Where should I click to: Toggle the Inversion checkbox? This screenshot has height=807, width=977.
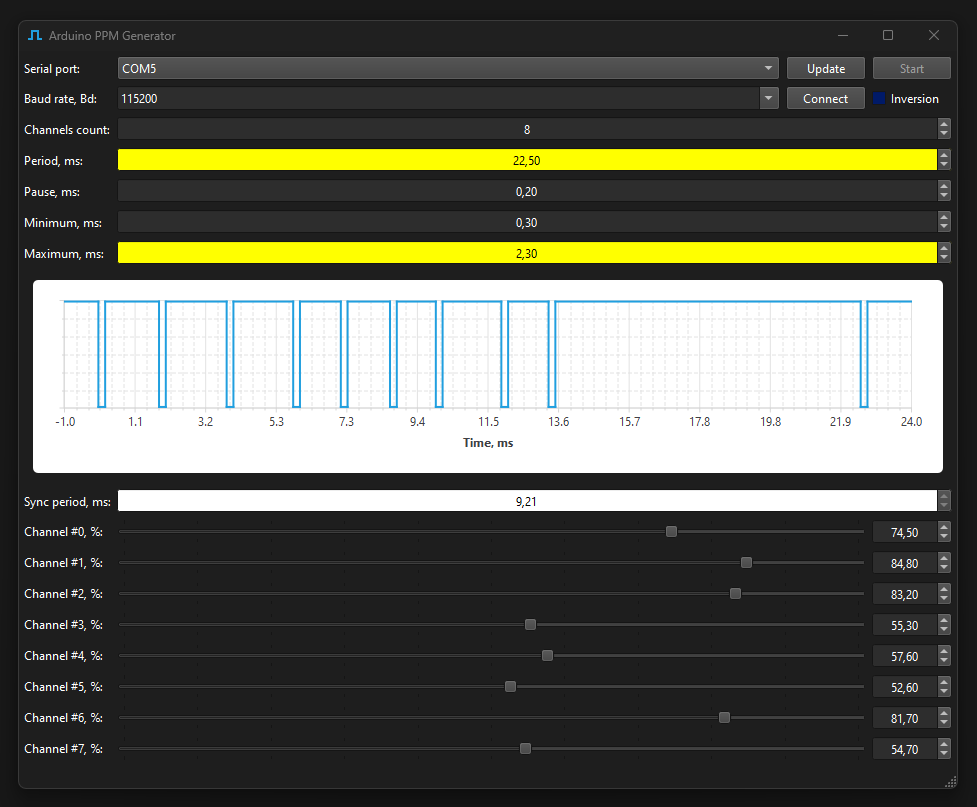(x=879, y=98)
